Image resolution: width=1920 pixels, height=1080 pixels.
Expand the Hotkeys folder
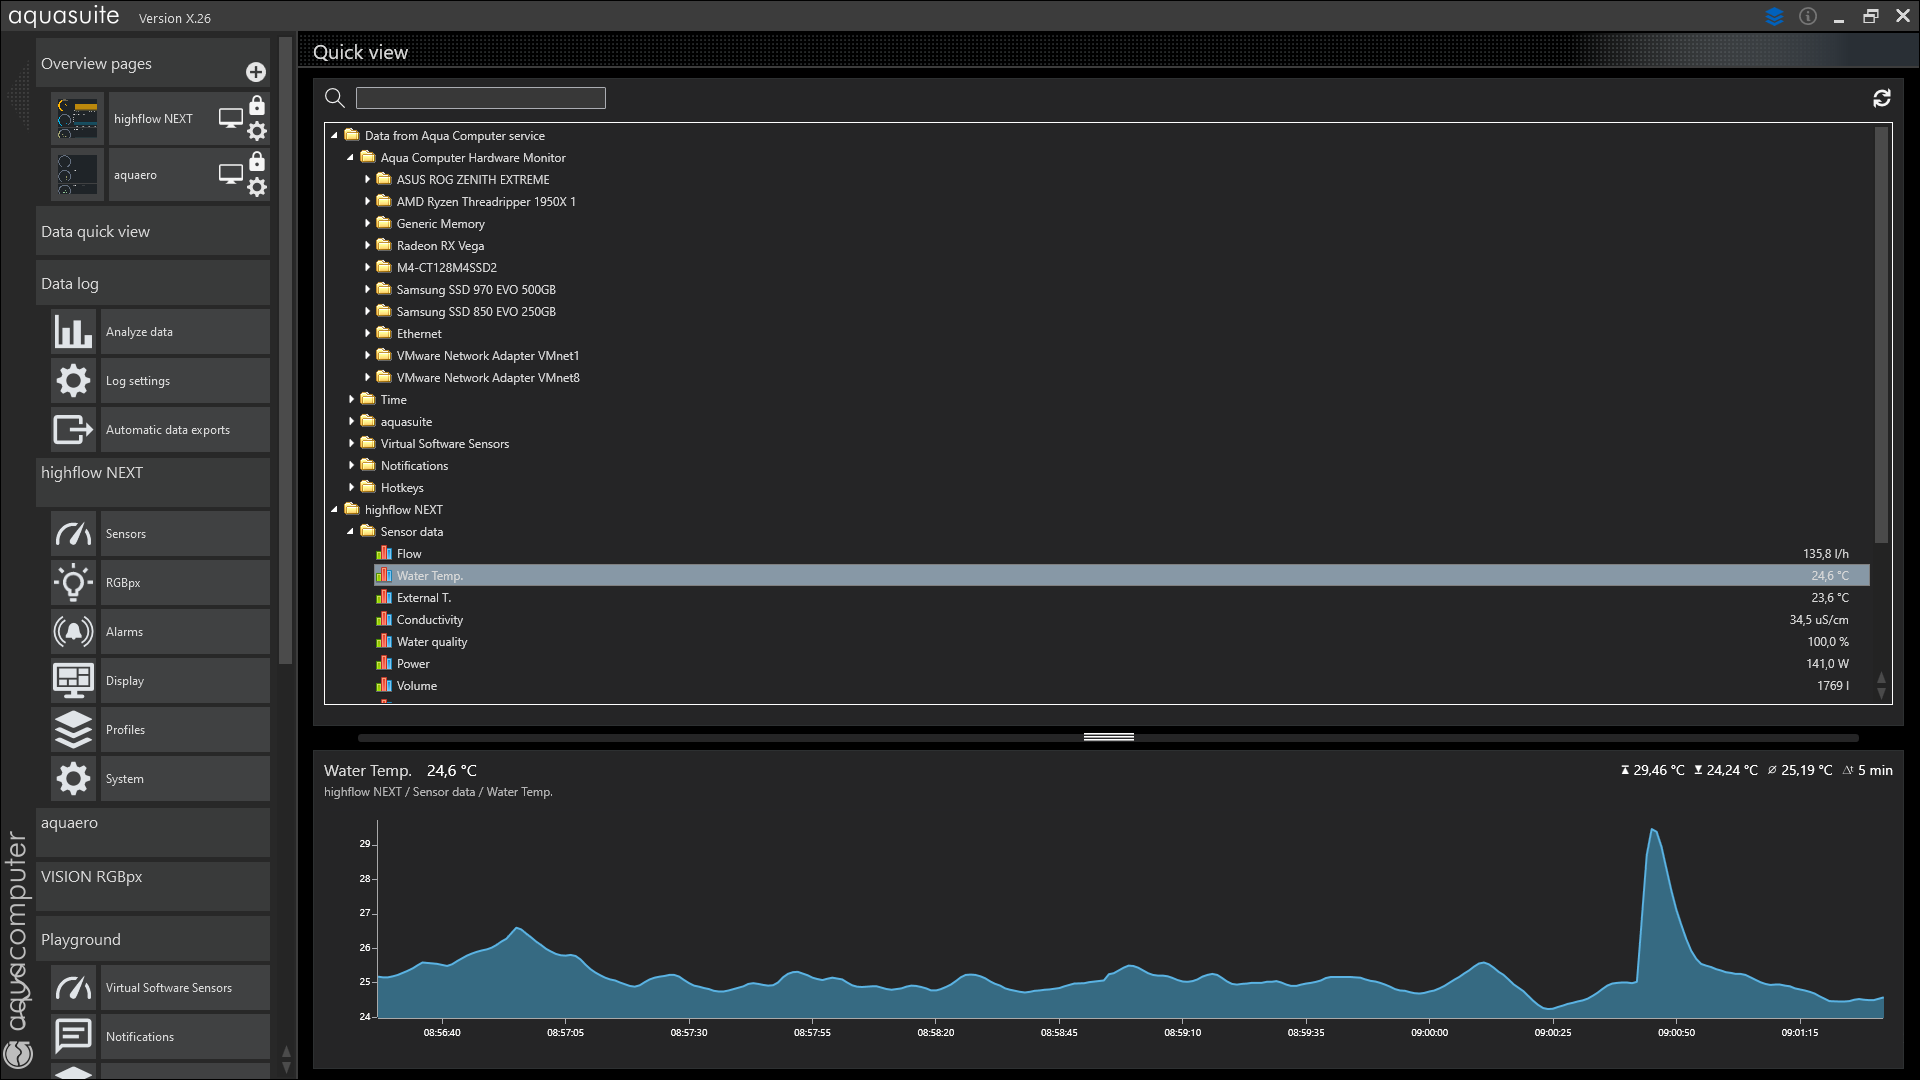coord(351,488)
